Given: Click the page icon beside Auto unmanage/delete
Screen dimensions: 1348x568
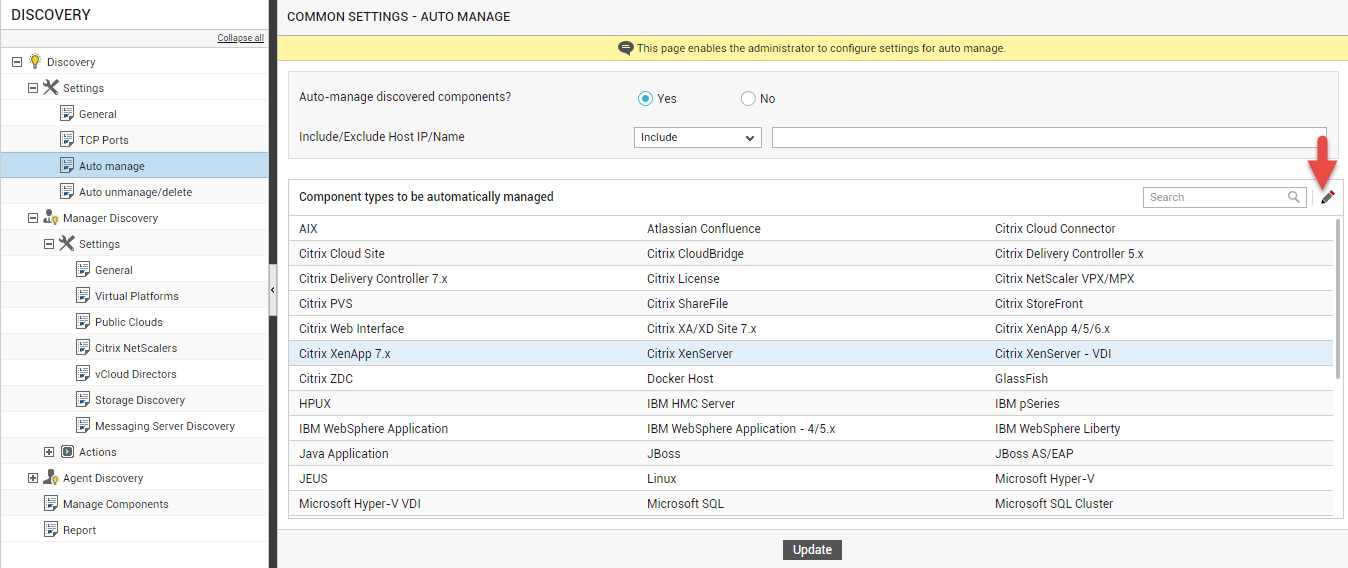Looking at the screenshot, I should point(67,192).
